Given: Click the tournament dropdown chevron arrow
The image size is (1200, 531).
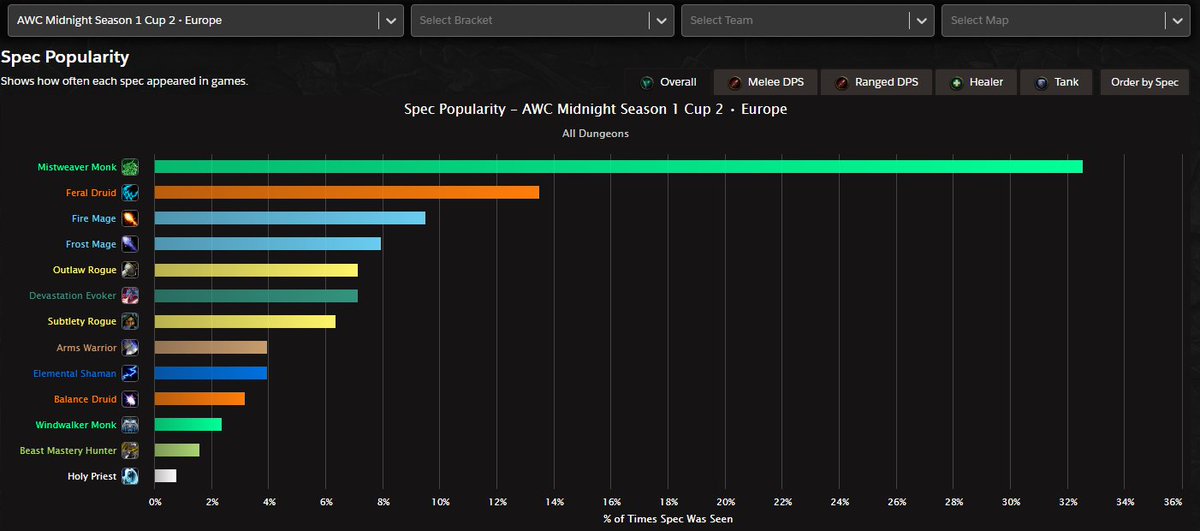Looking at the screenshot, I should click(x=390, y=20).
